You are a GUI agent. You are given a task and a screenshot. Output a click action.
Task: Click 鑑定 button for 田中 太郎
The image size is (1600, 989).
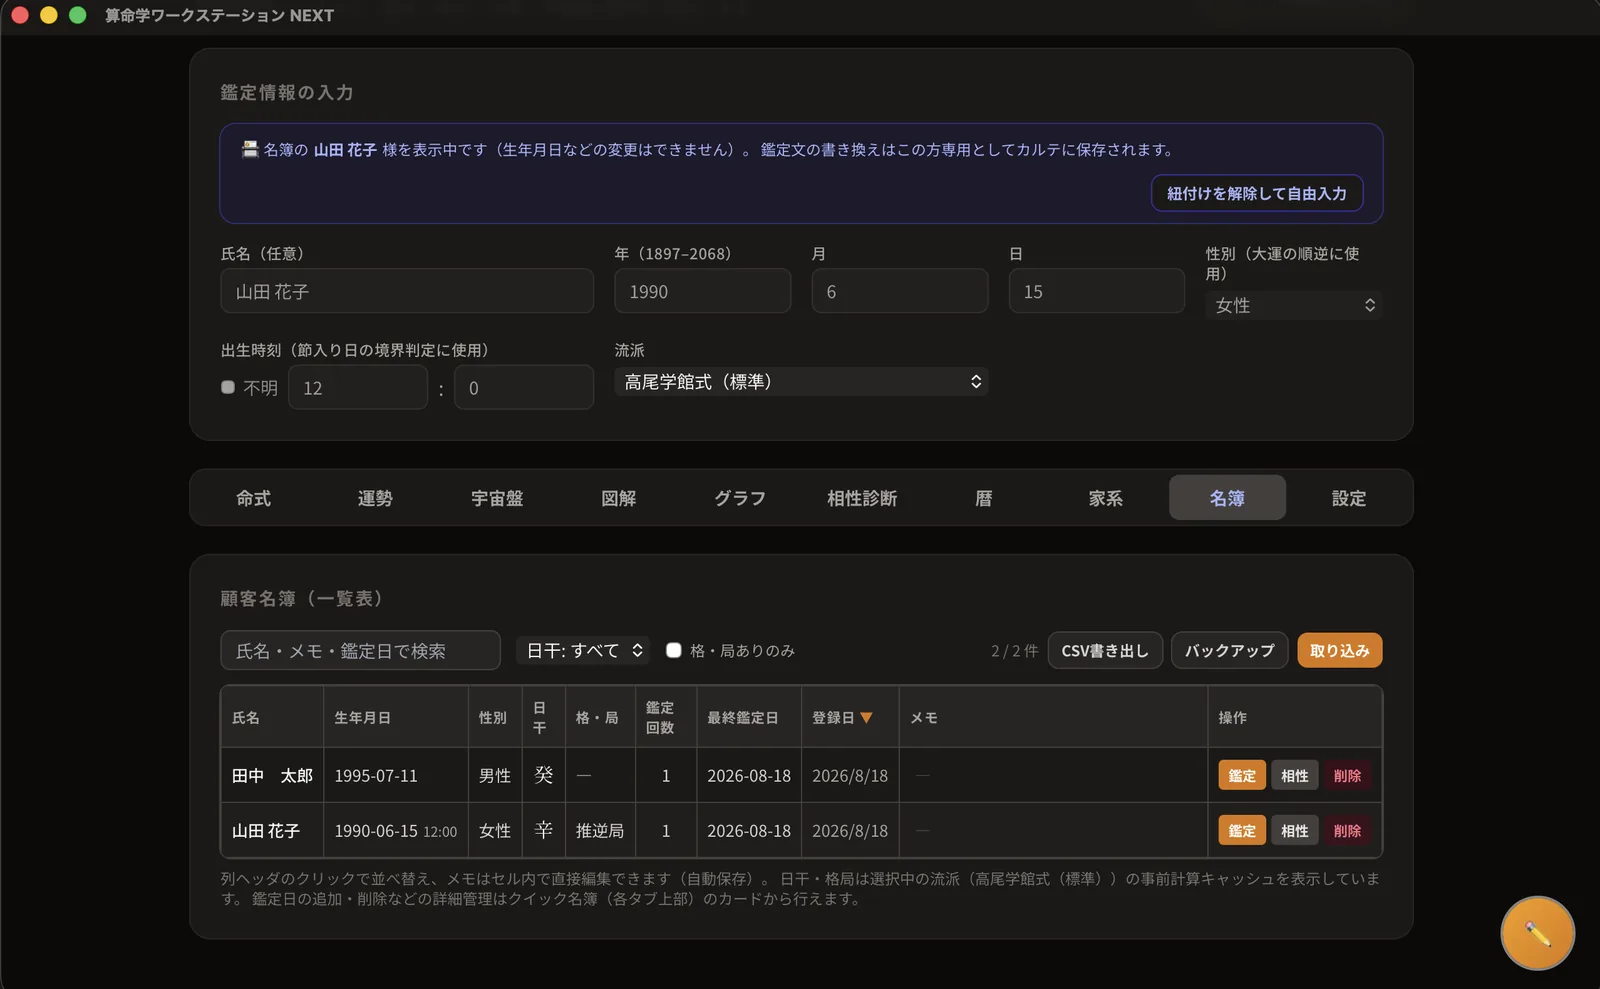click(1242, 775)
